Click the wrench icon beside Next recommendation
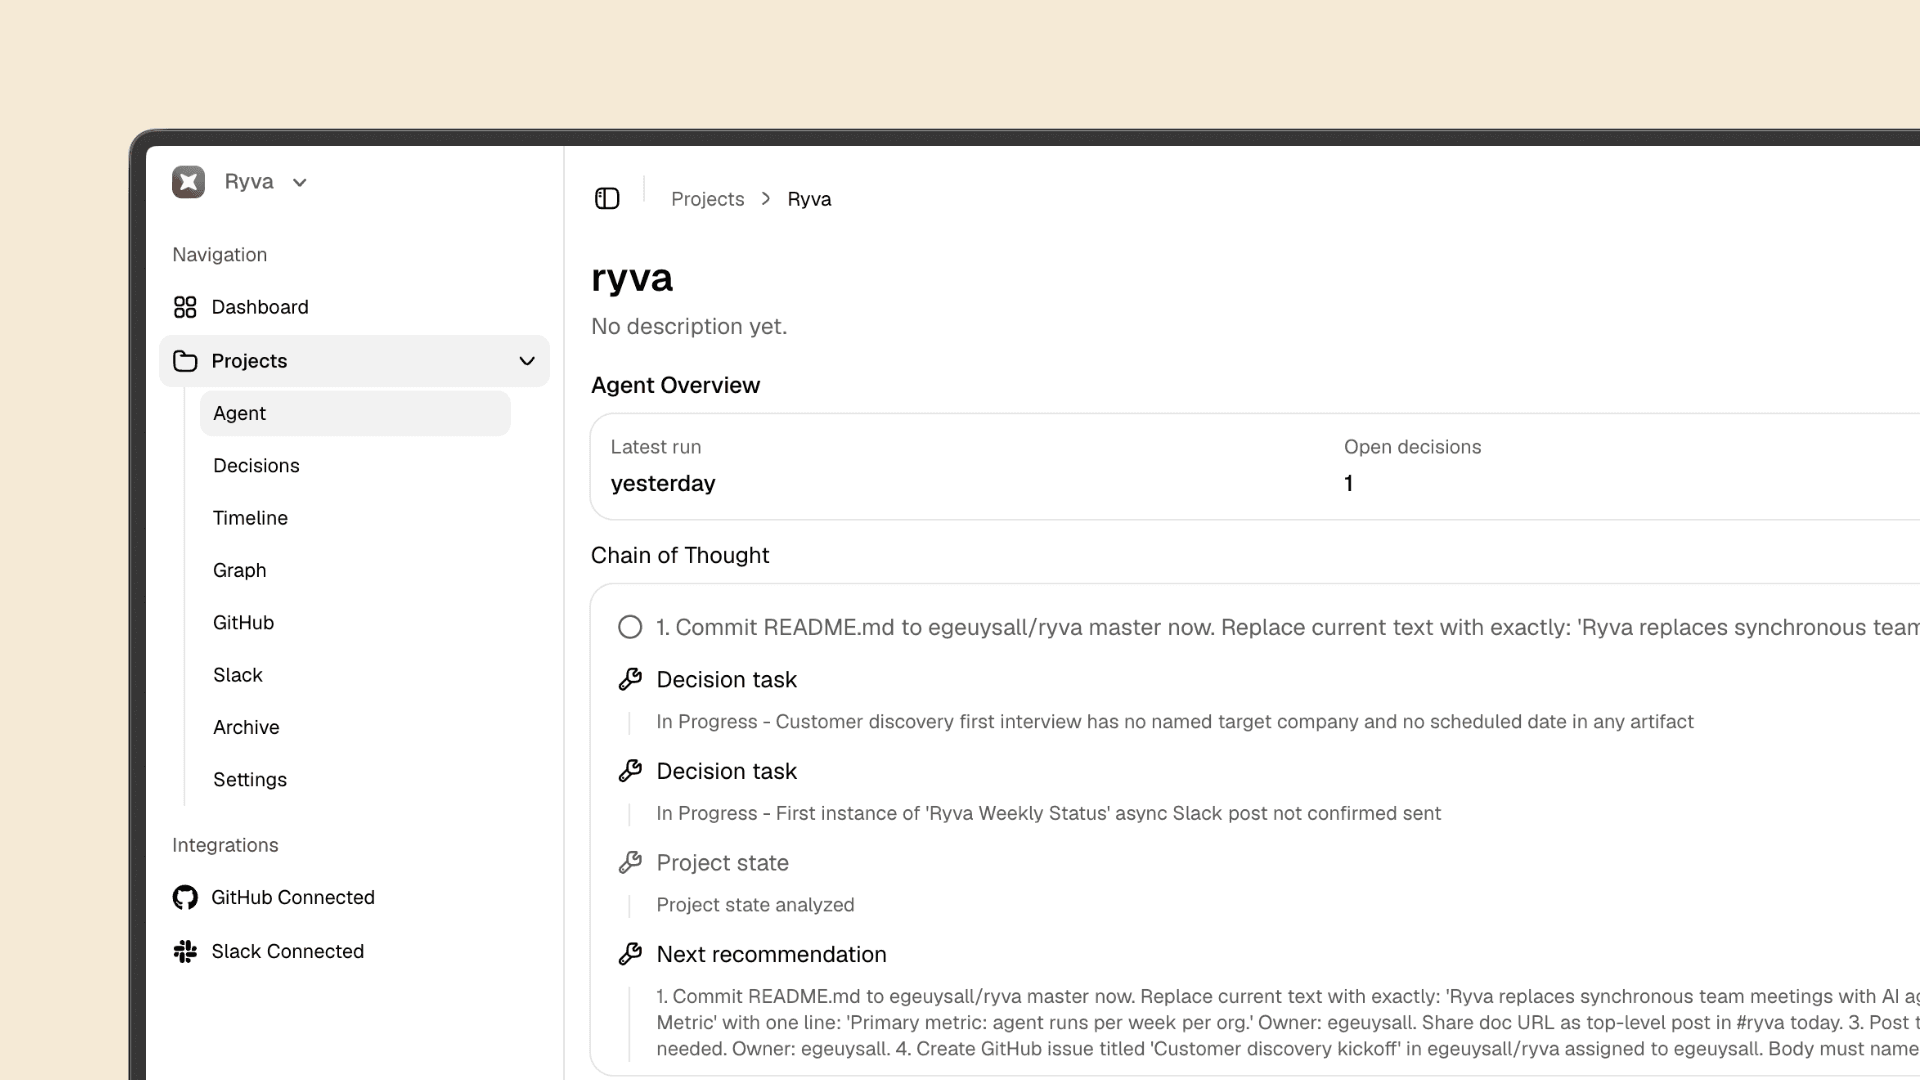Image resolution: width=1920 pixels, height=1080 pixels. tap(631, 953)
